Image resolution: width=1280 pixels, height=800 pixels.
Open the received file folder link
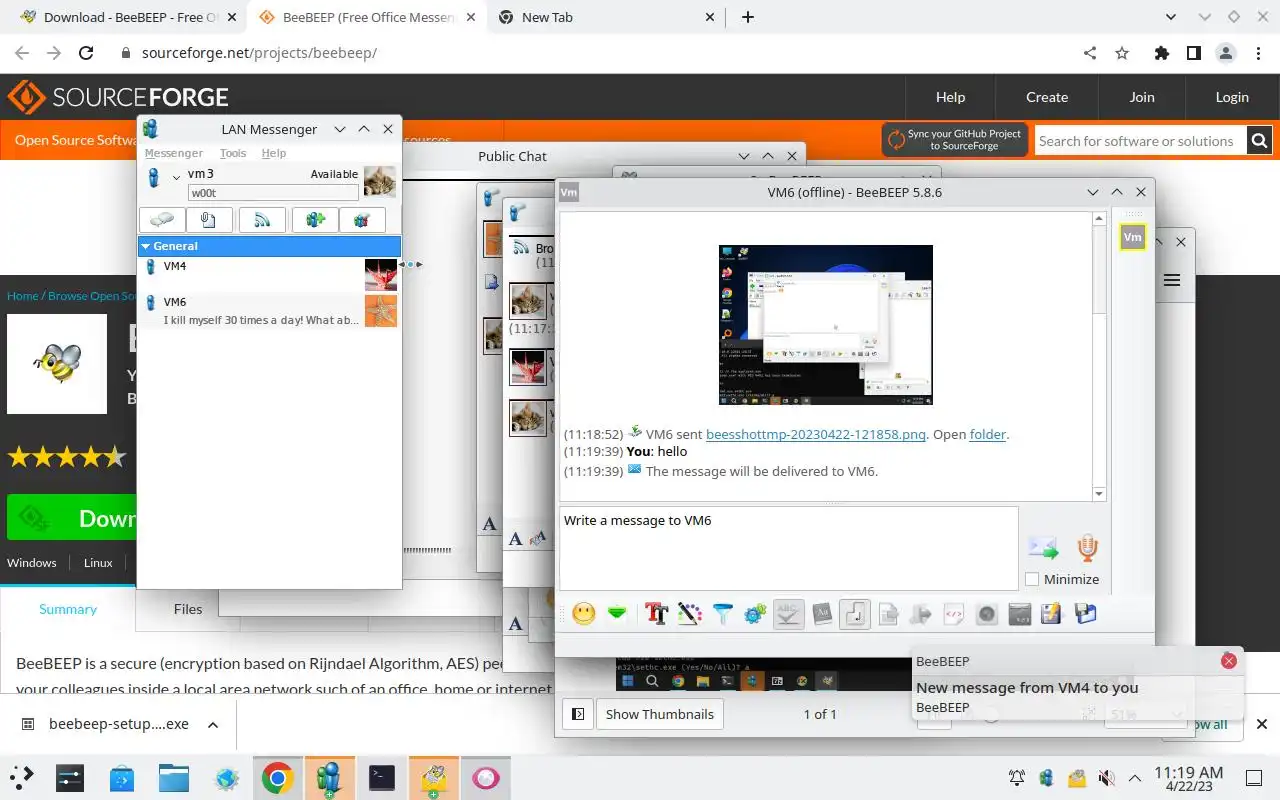[987, 435]
